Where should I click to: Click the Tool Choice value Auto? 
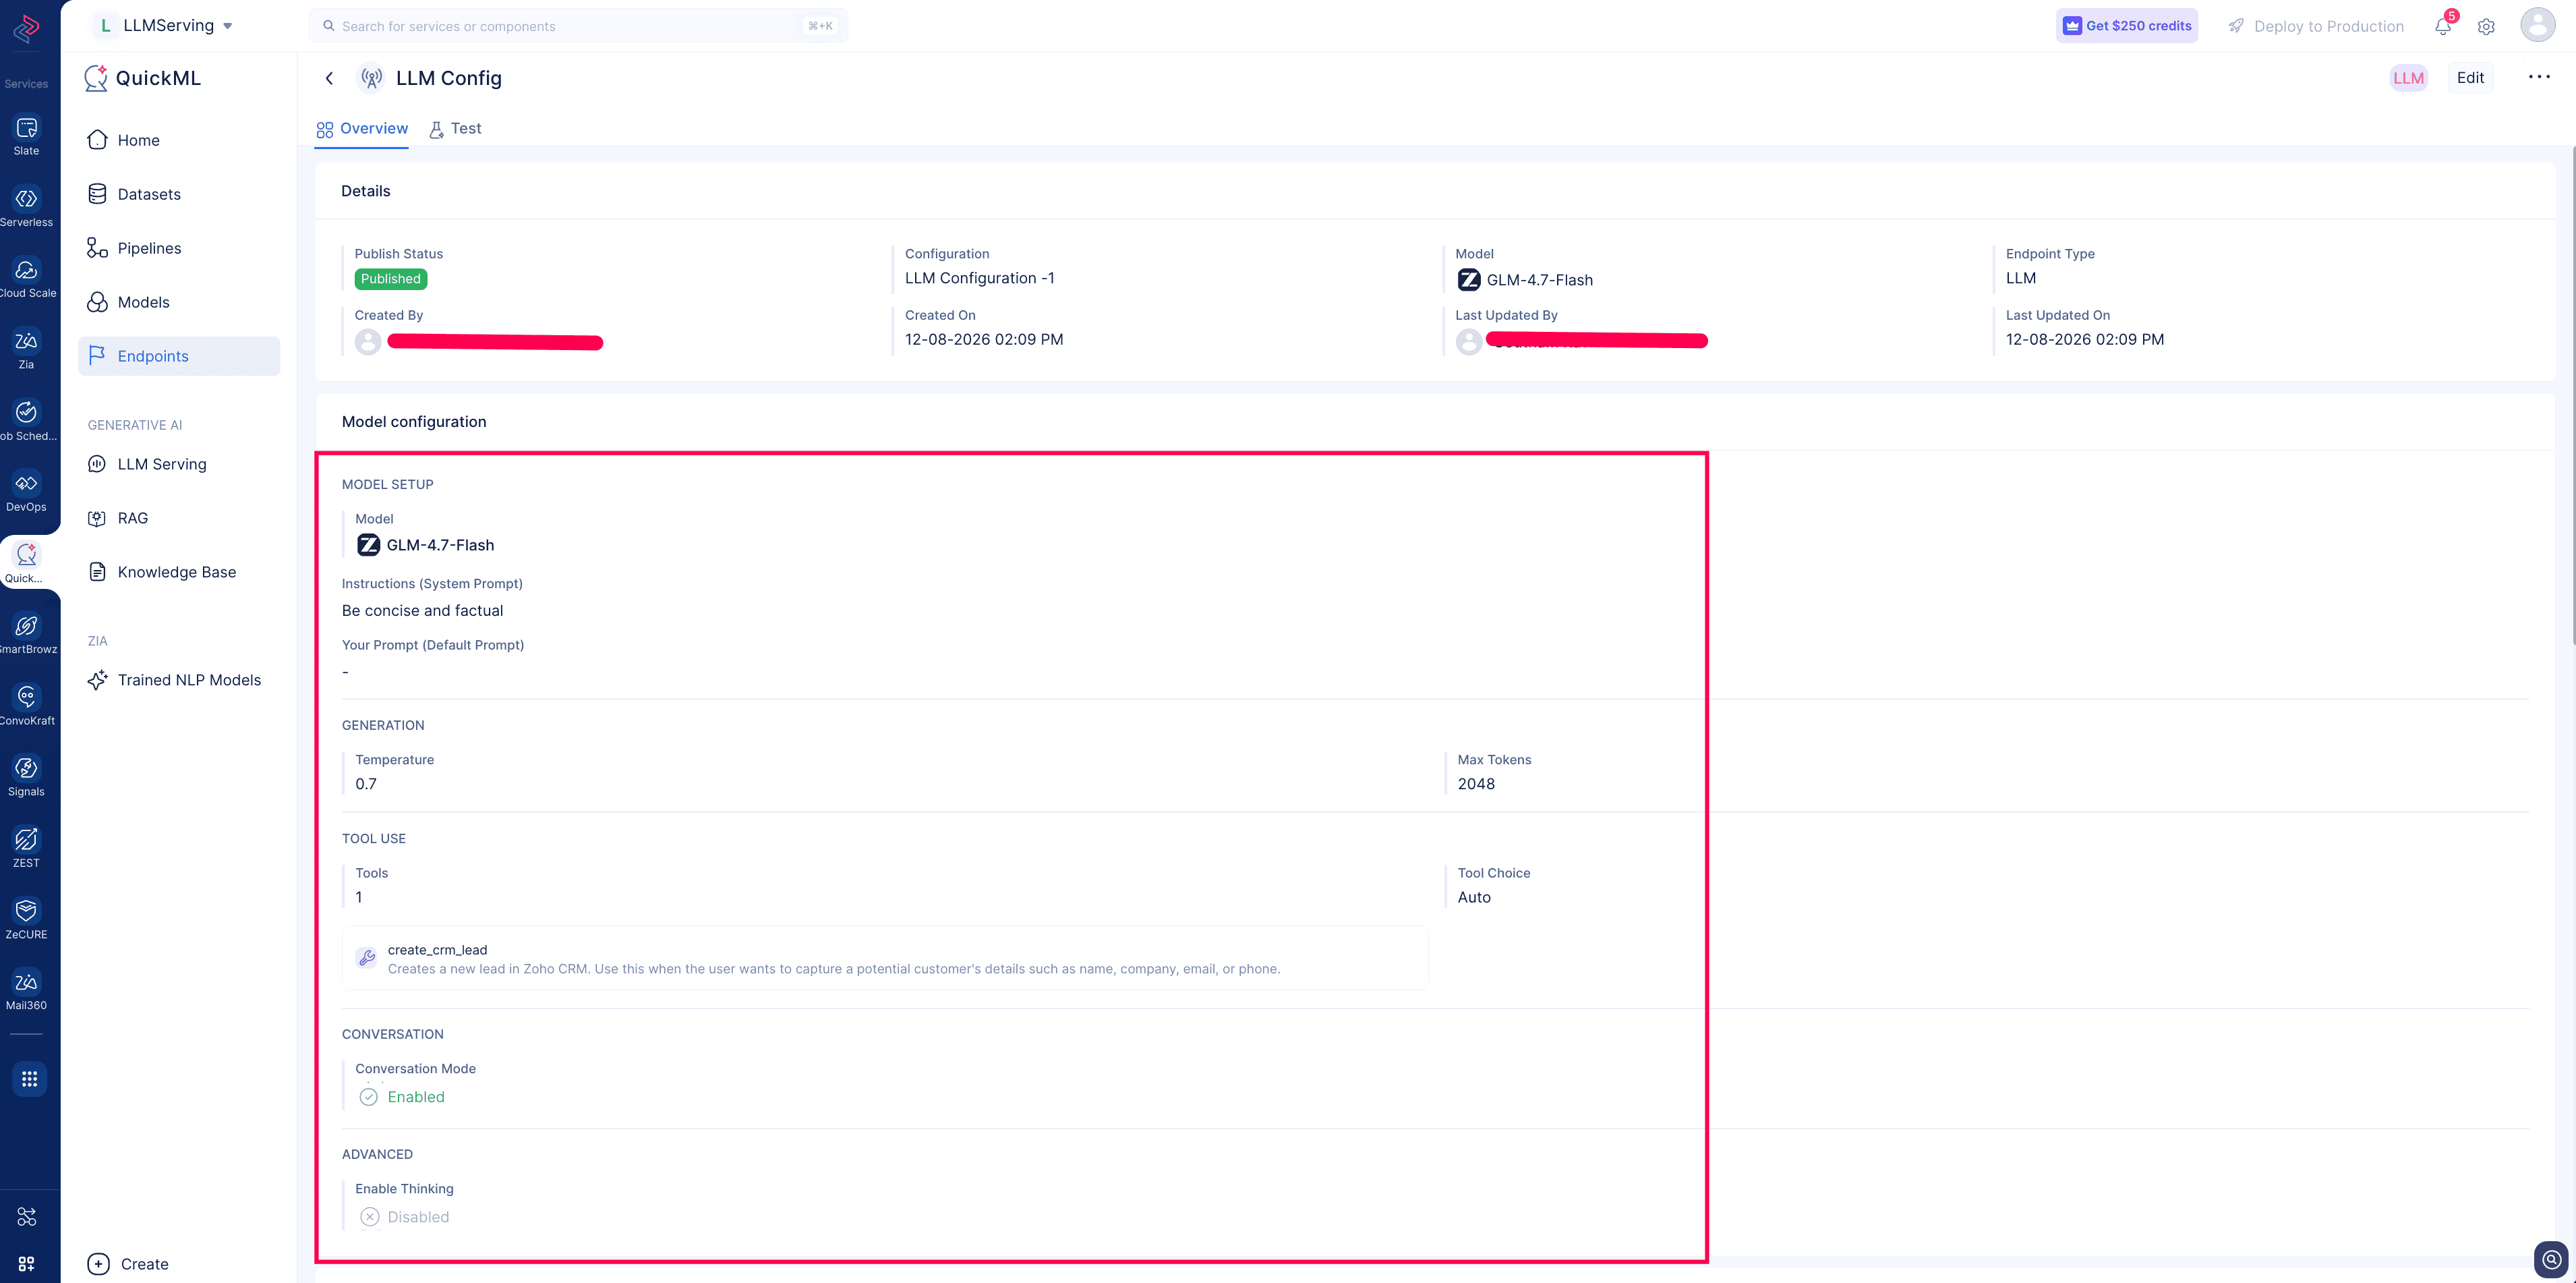(1474, 897)
